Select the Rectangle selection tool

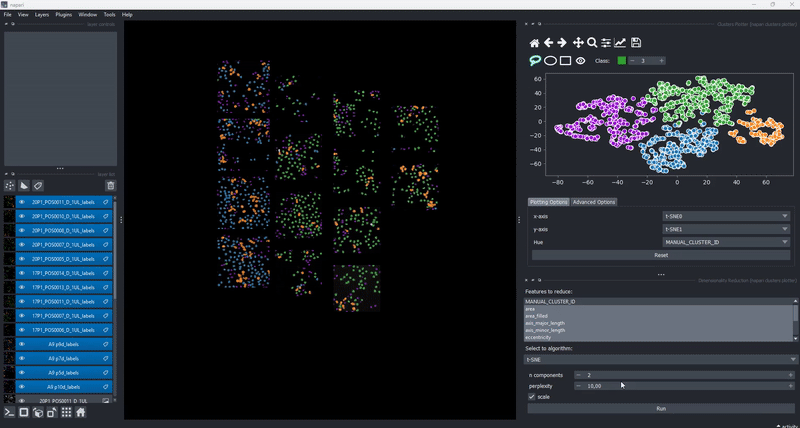tap(565, 61)
